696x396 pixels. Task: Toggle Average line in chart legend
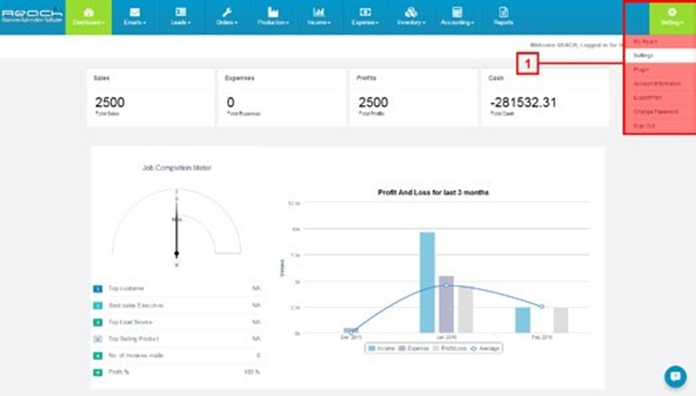tap(485, 348)
